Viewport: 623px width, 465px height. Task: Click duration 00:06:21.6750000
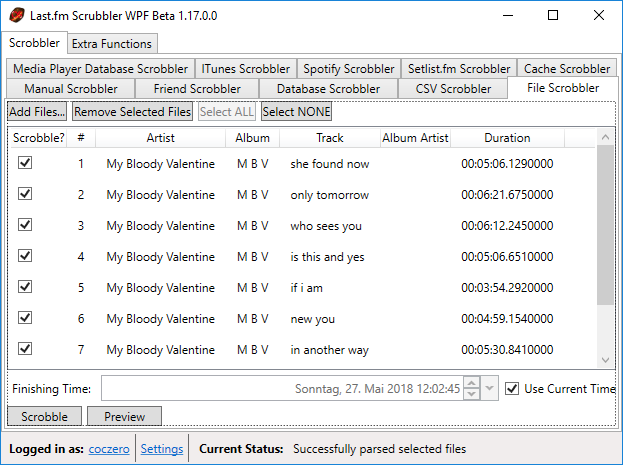pos(507,195)
